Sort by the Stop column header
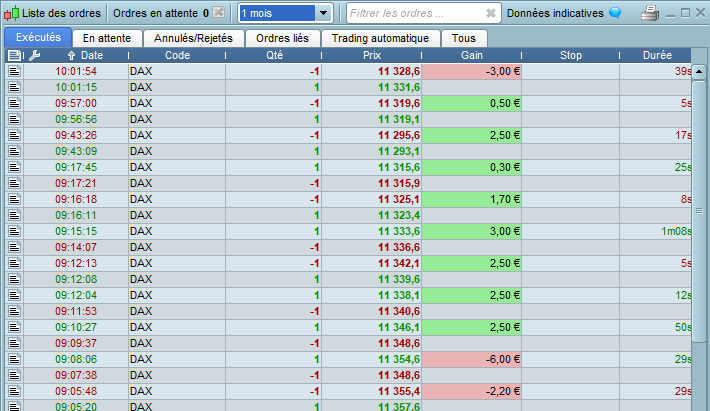The image size is (710, 411). [571, 55]
